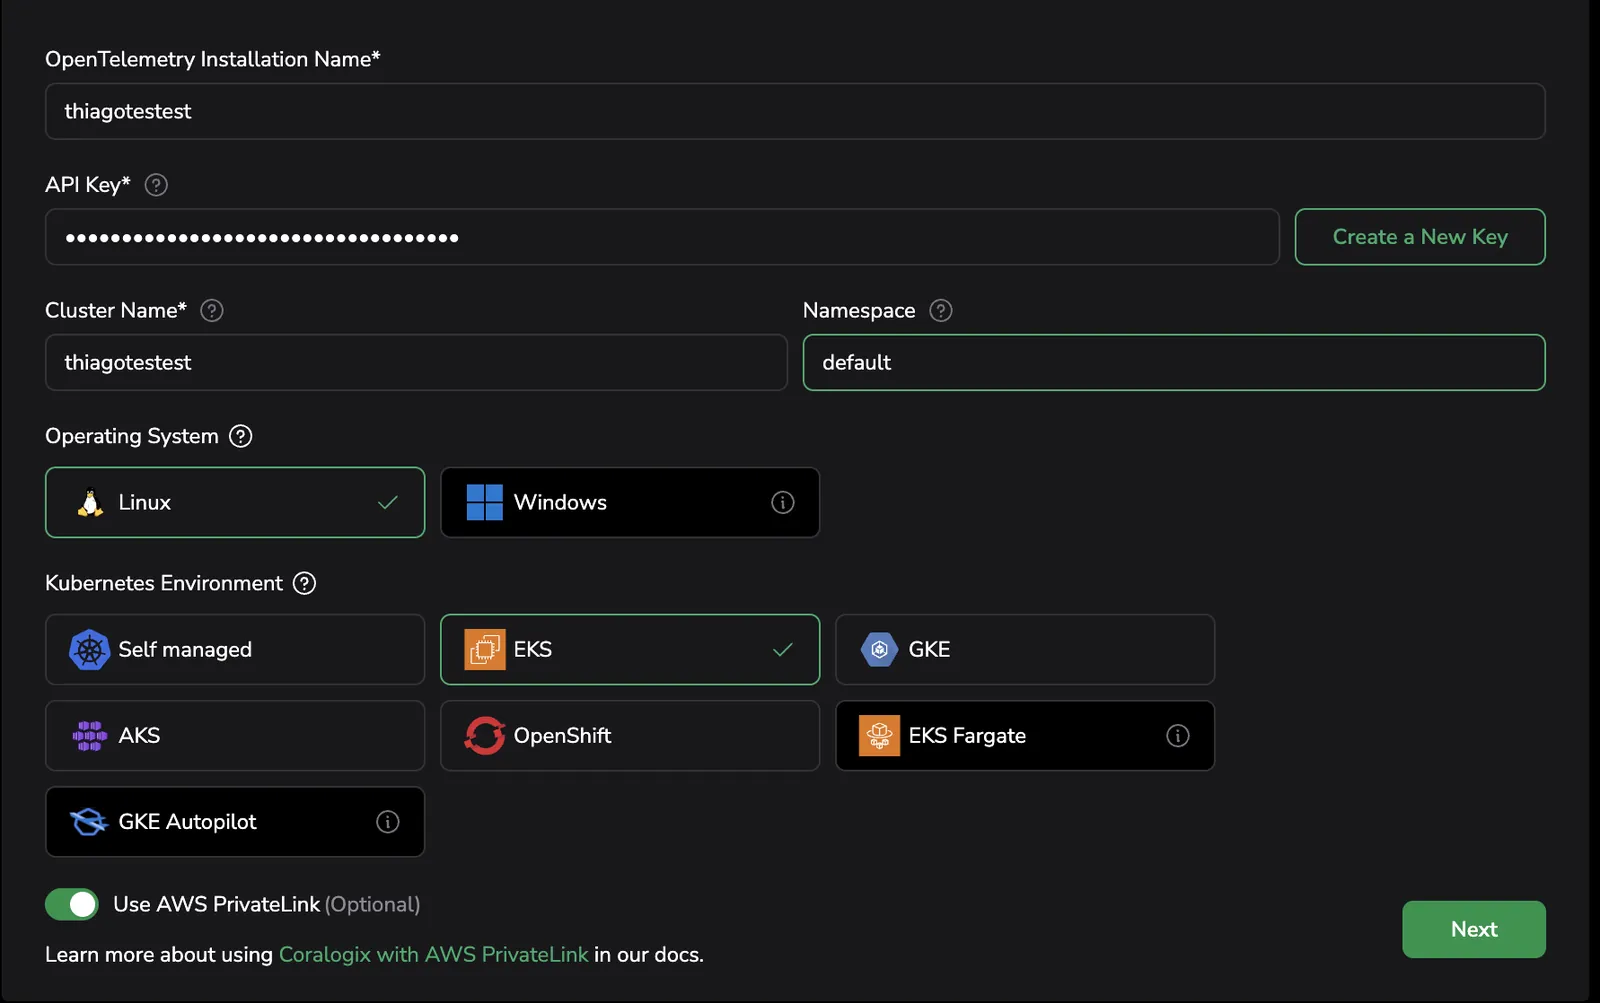
Task: Click the EKS Fargate orange icon
Action: (880, 736)
